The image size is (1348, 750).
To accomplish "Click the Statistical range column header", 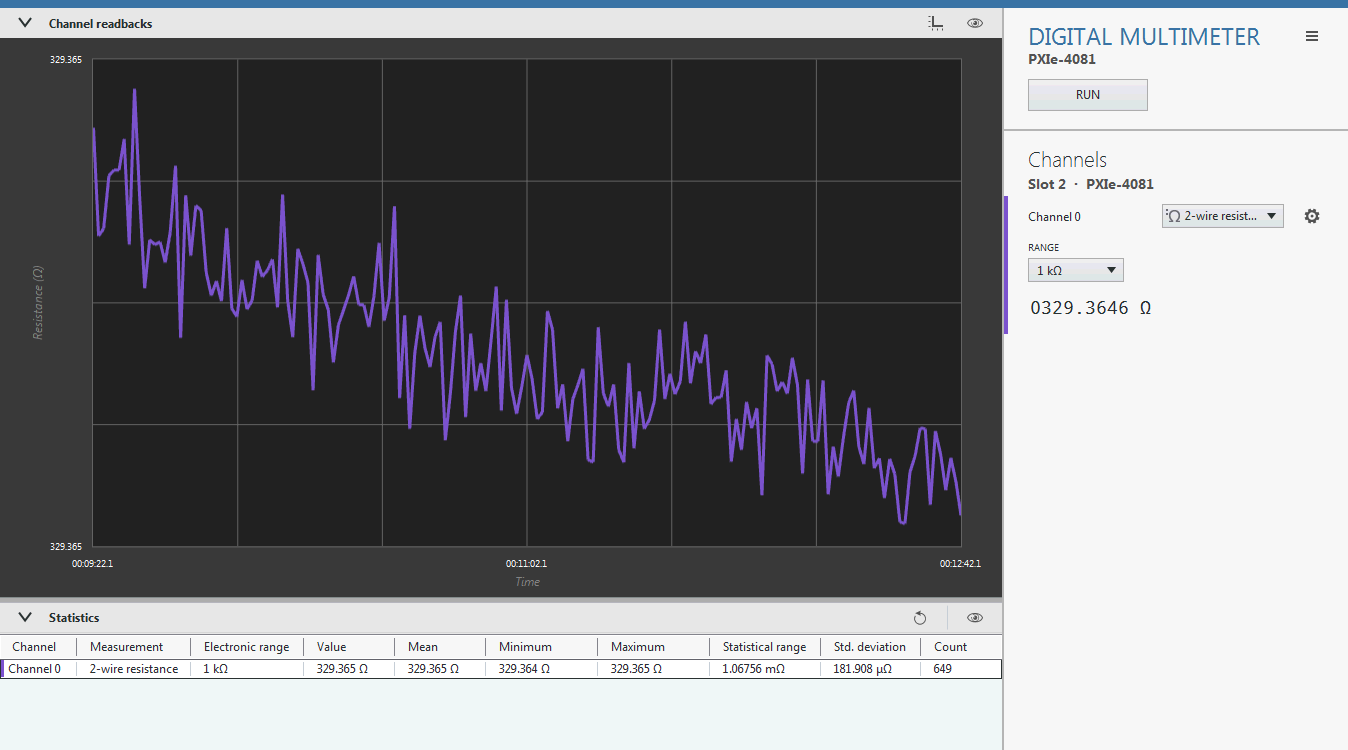I will click(x=764, y=647).
